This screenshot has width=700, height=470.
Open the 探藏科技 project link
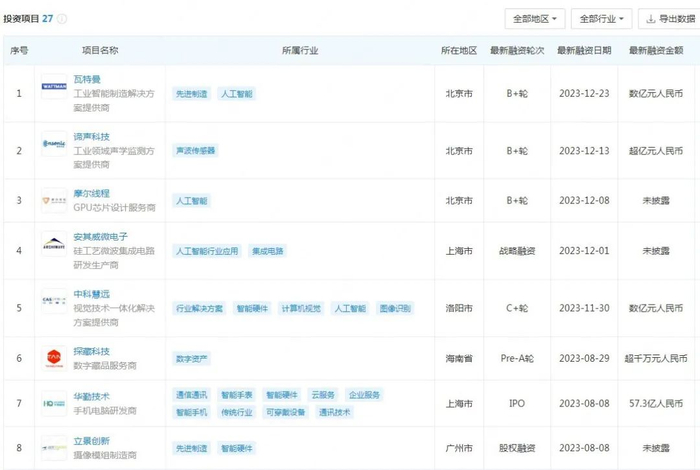[92, 351]
